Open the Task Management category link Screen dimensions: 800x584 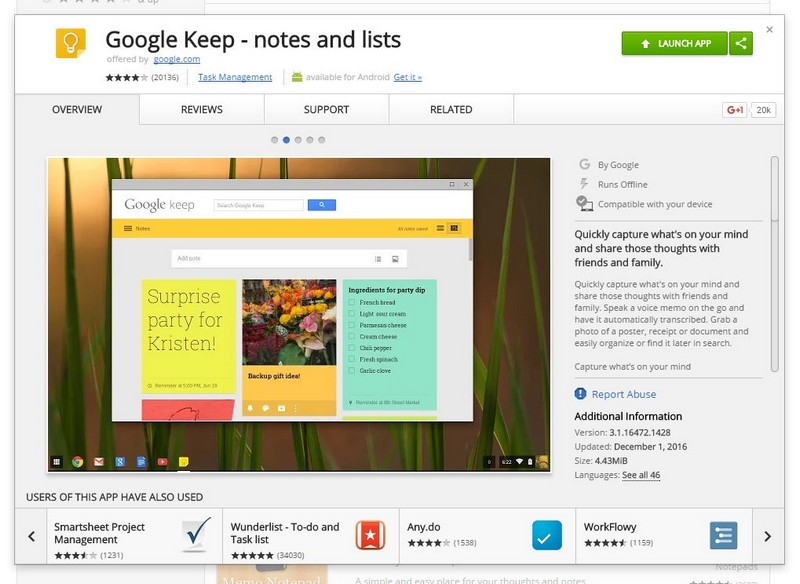point(235,77)
